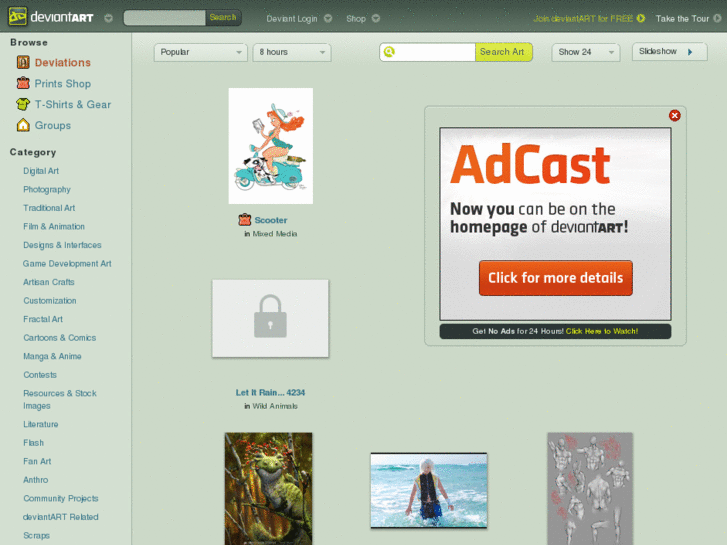
Task: Click the arrow icon after Join deviantART
Action: point(641,19)
